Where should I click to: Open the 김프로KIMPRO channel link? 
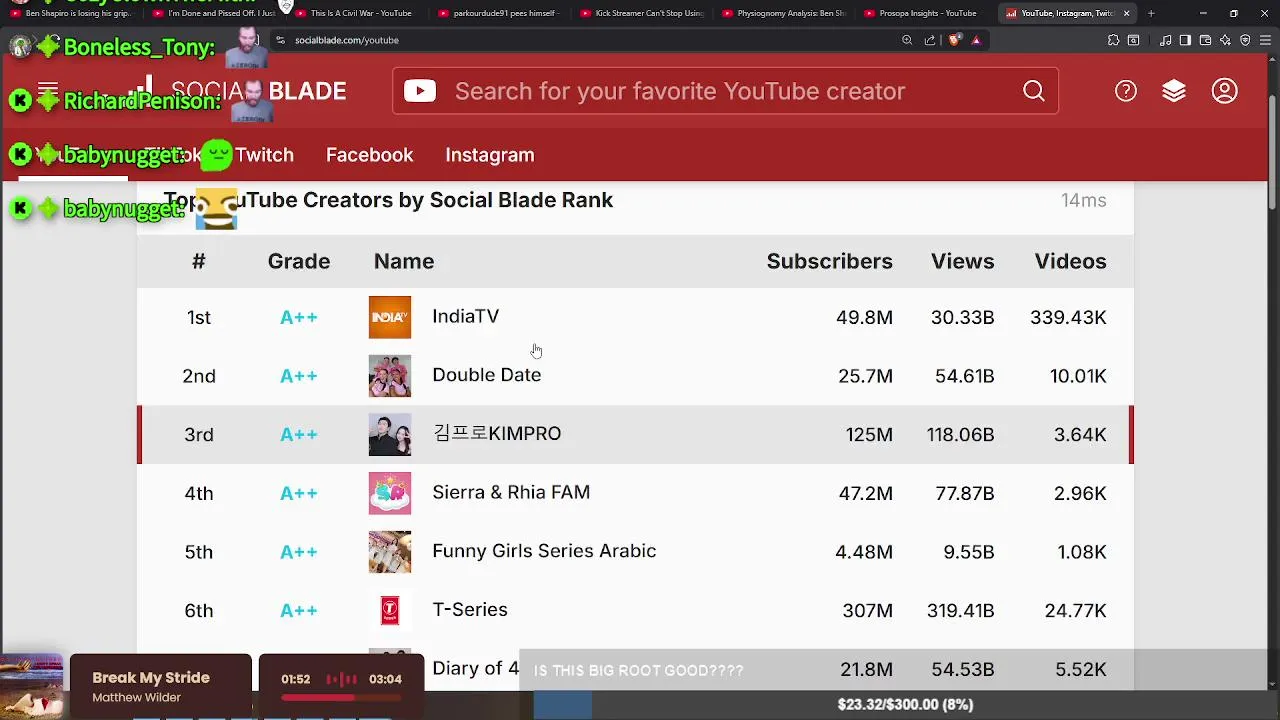[497, 433]
